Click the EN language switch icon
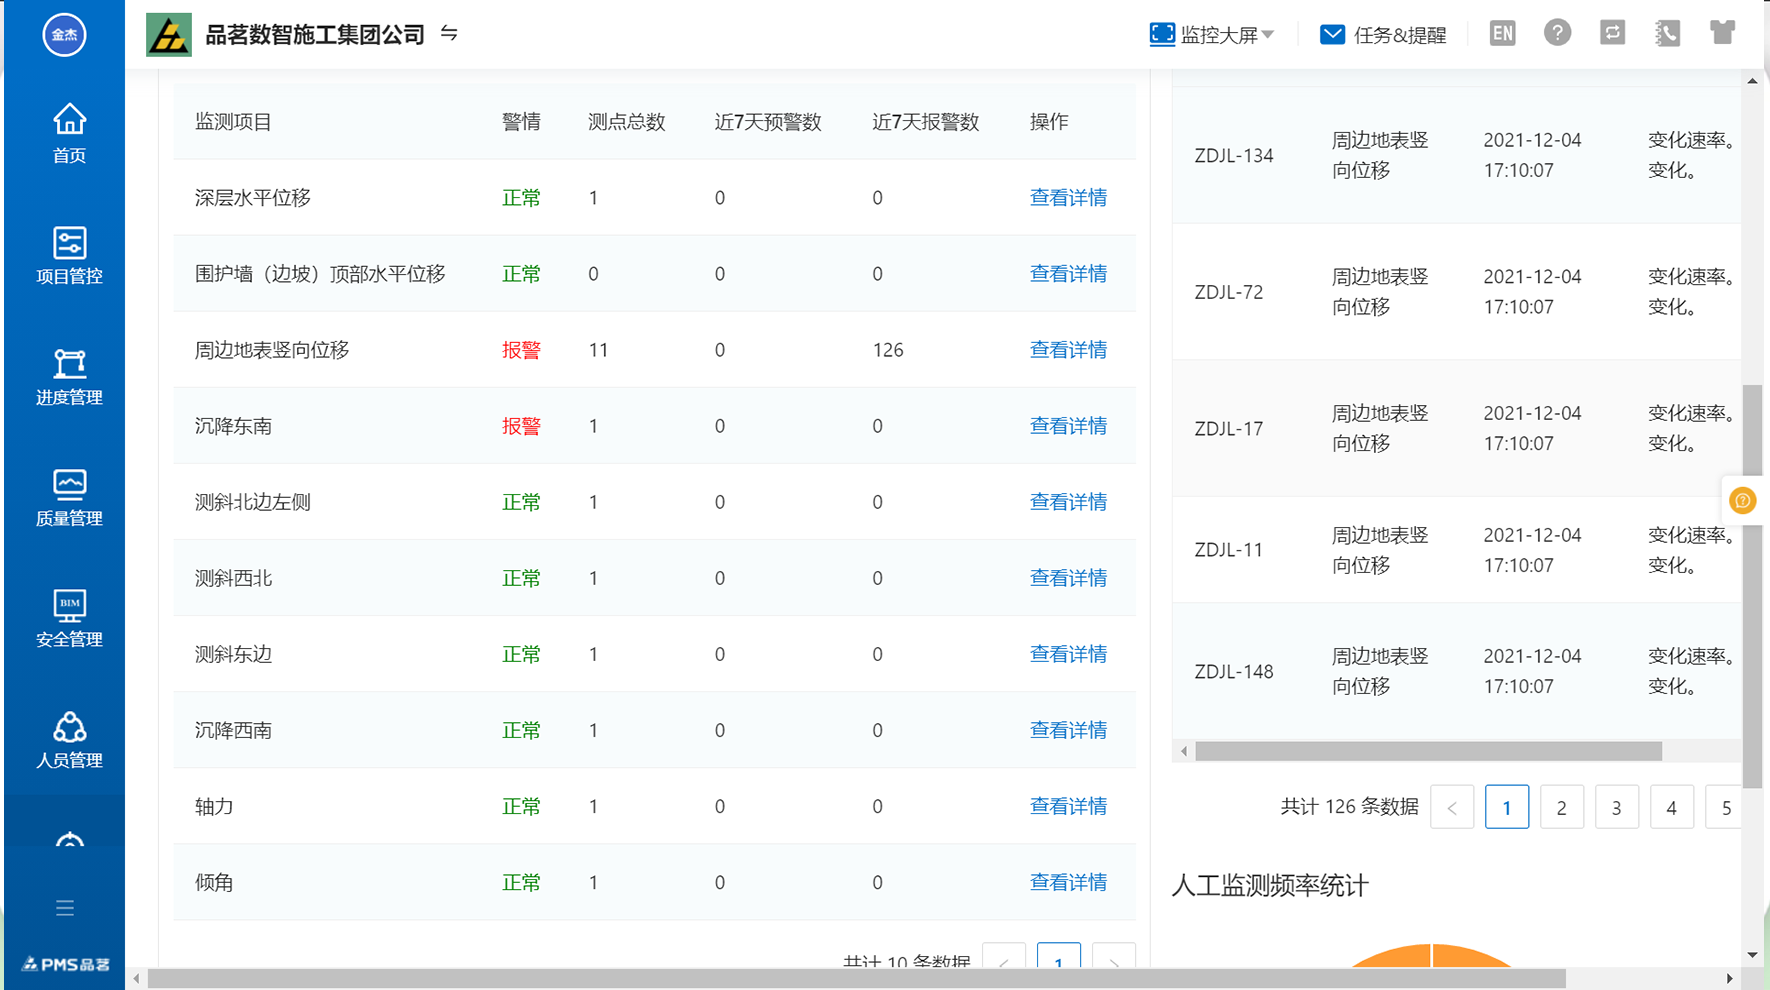The width and height of the screenshot is (1770, 990). [x=1502, y=33]
